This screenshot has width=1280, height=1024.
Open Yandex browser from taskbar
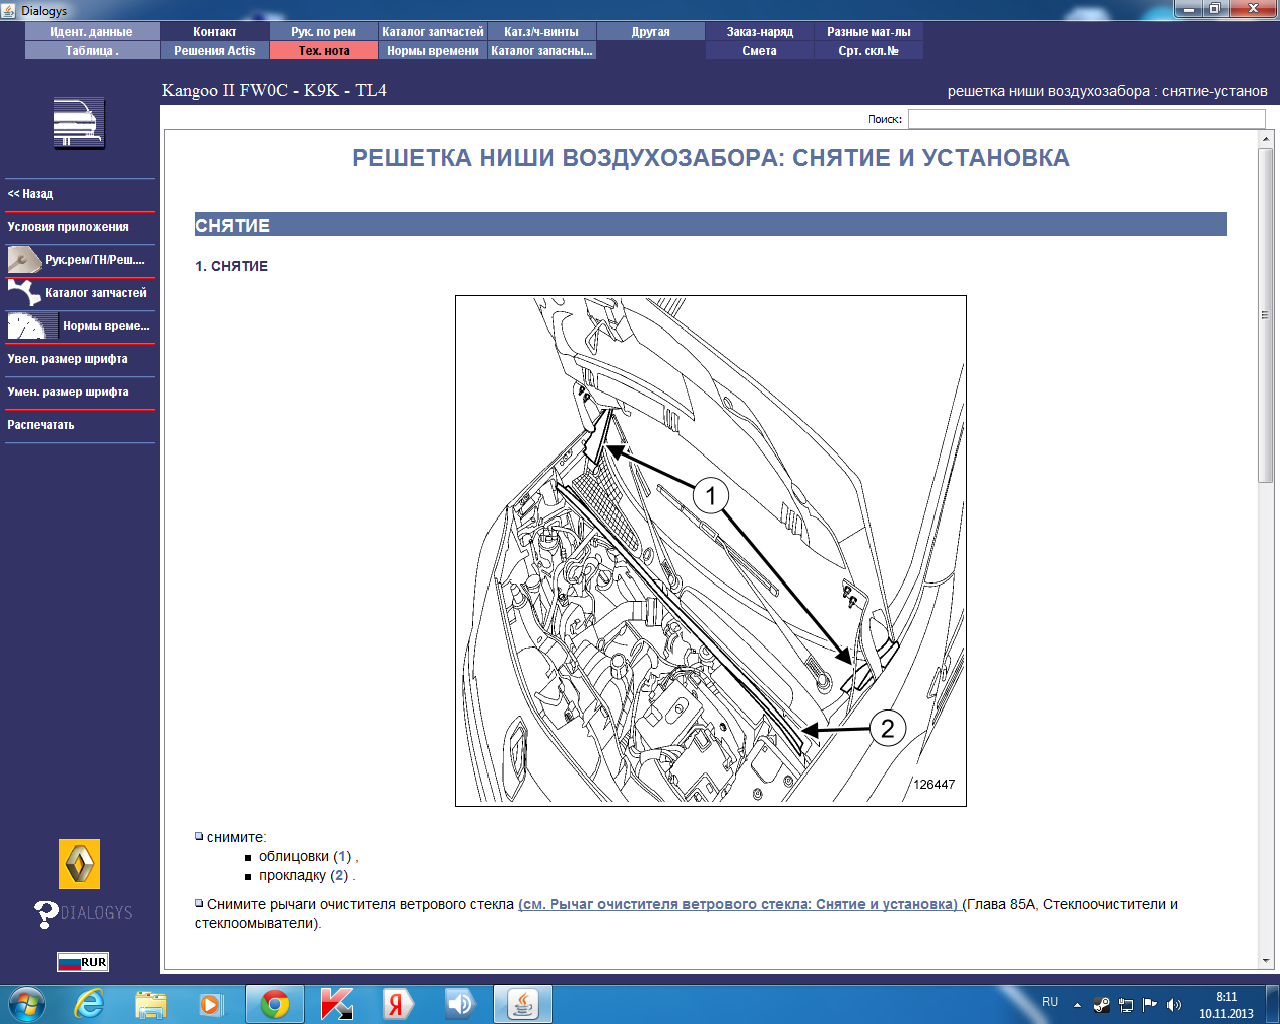(x=398, y=1004)
